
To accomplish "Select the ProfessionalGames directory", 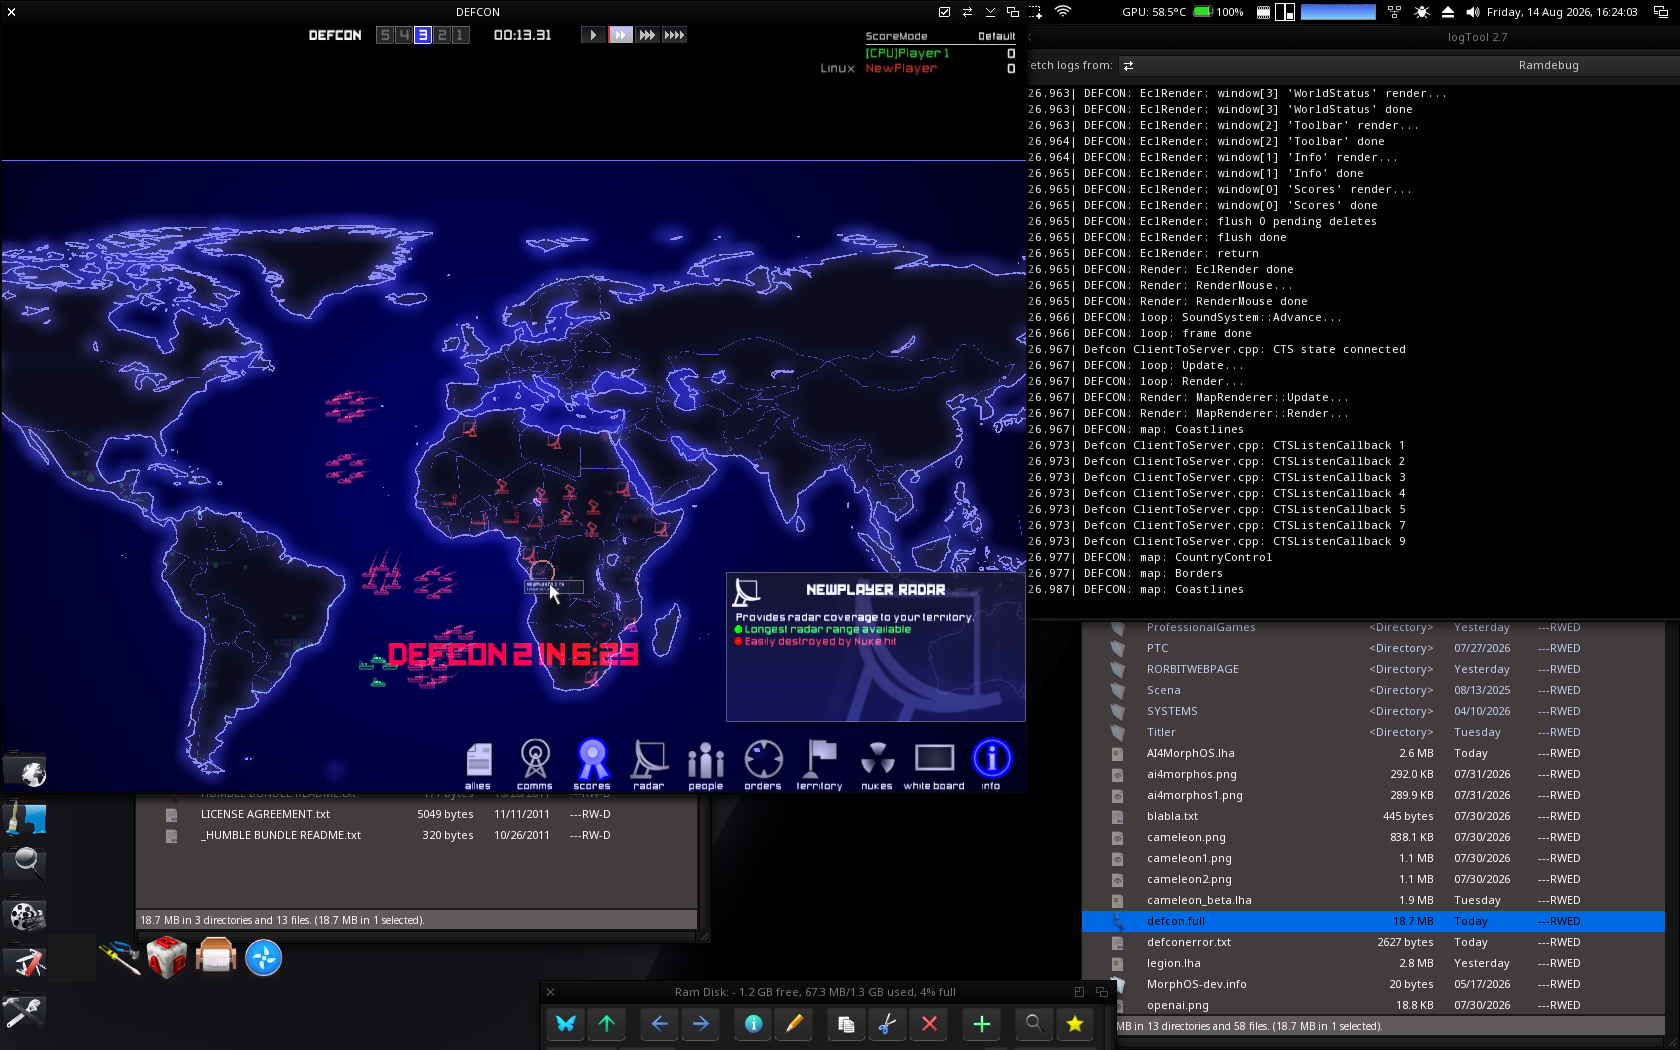I will [1373, 627].
